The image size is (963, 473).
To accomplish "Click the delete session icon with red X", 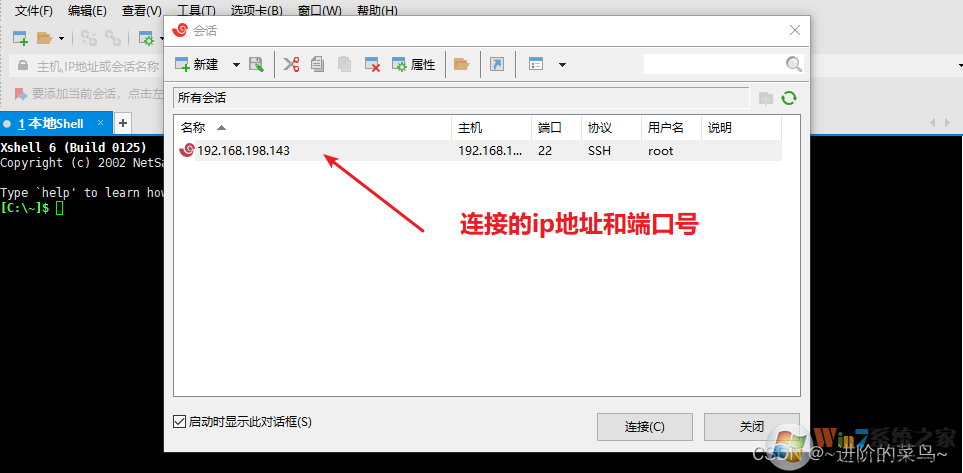I will pyautogui.click(x=372, y=64).
